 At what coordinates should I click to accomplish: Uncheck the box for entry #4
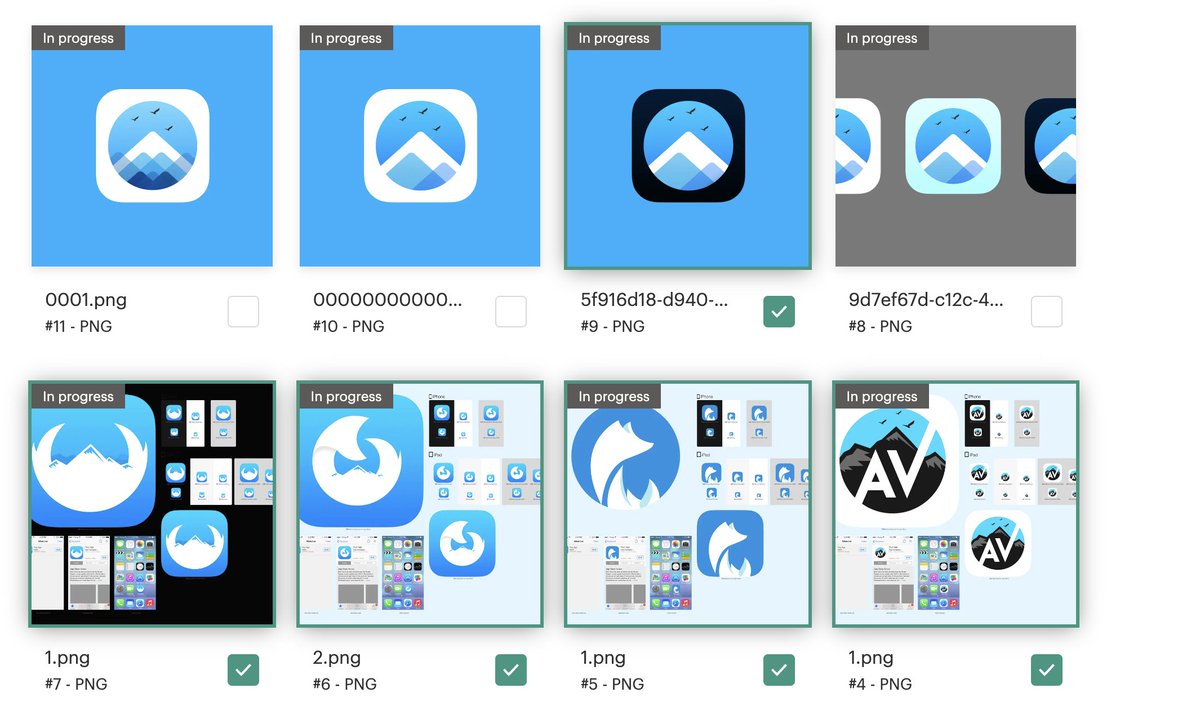(1047, 670)
